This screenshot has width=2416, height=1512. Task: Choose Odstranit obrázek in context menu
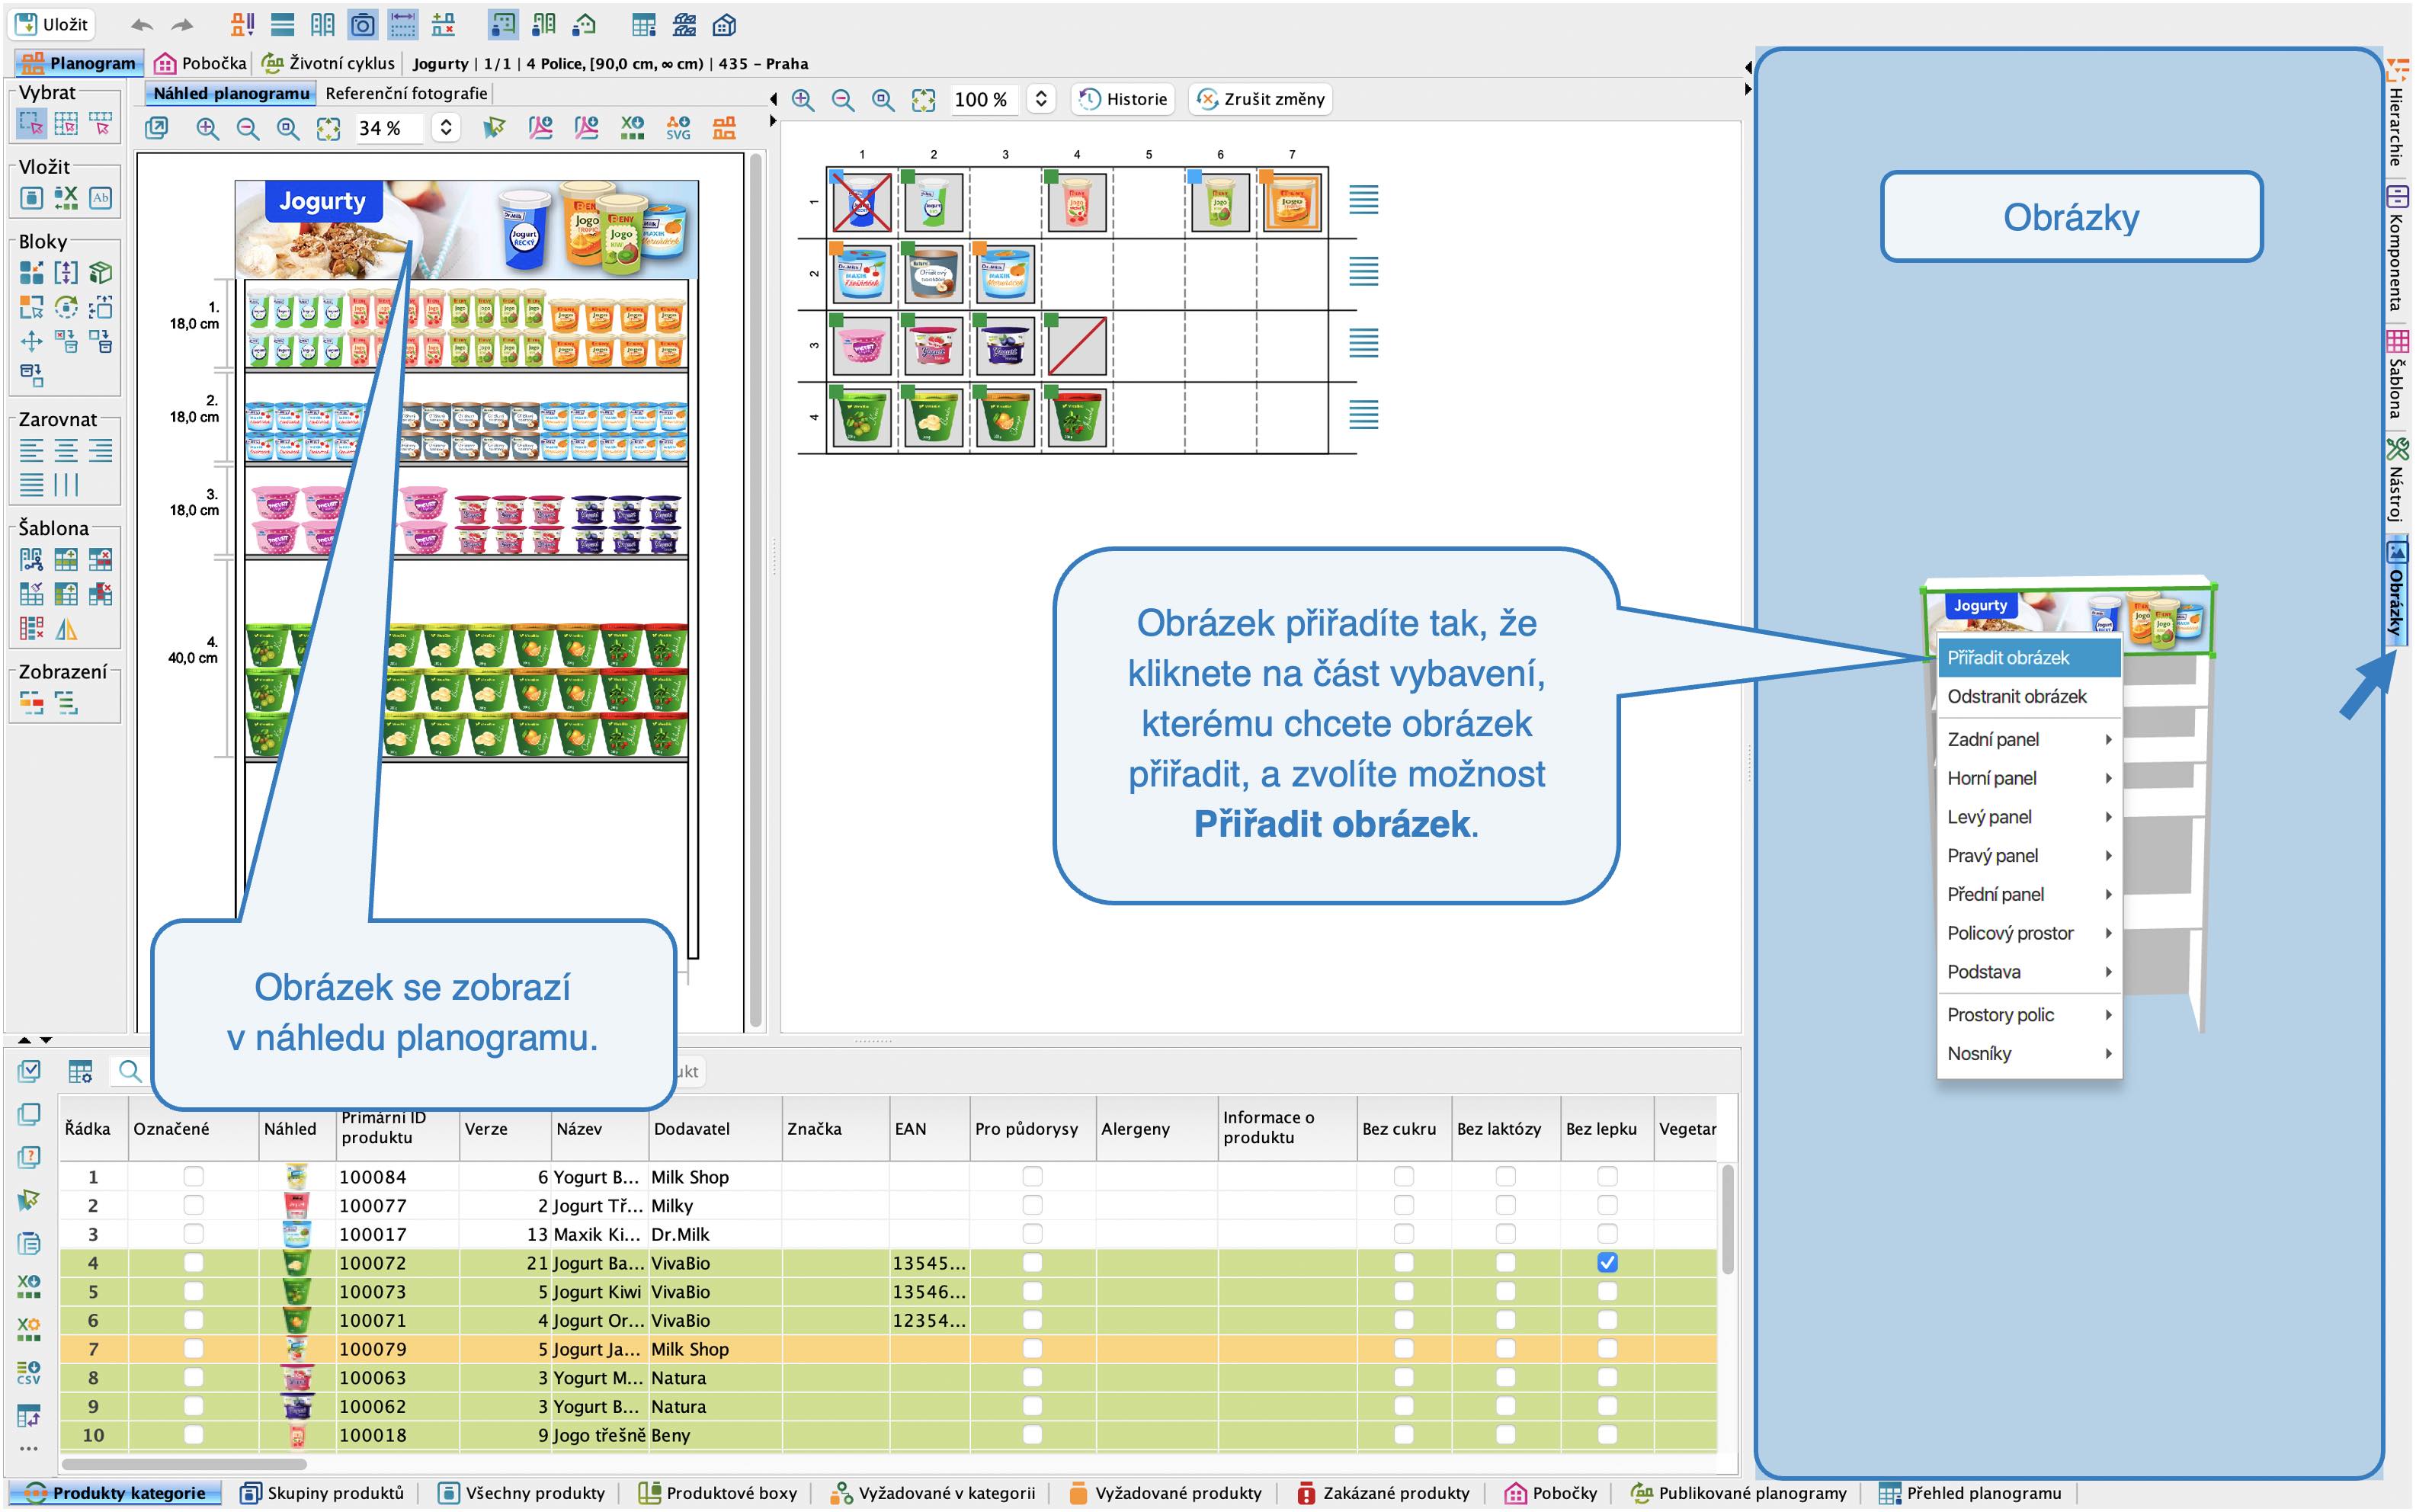click(x=2028, y=696)
